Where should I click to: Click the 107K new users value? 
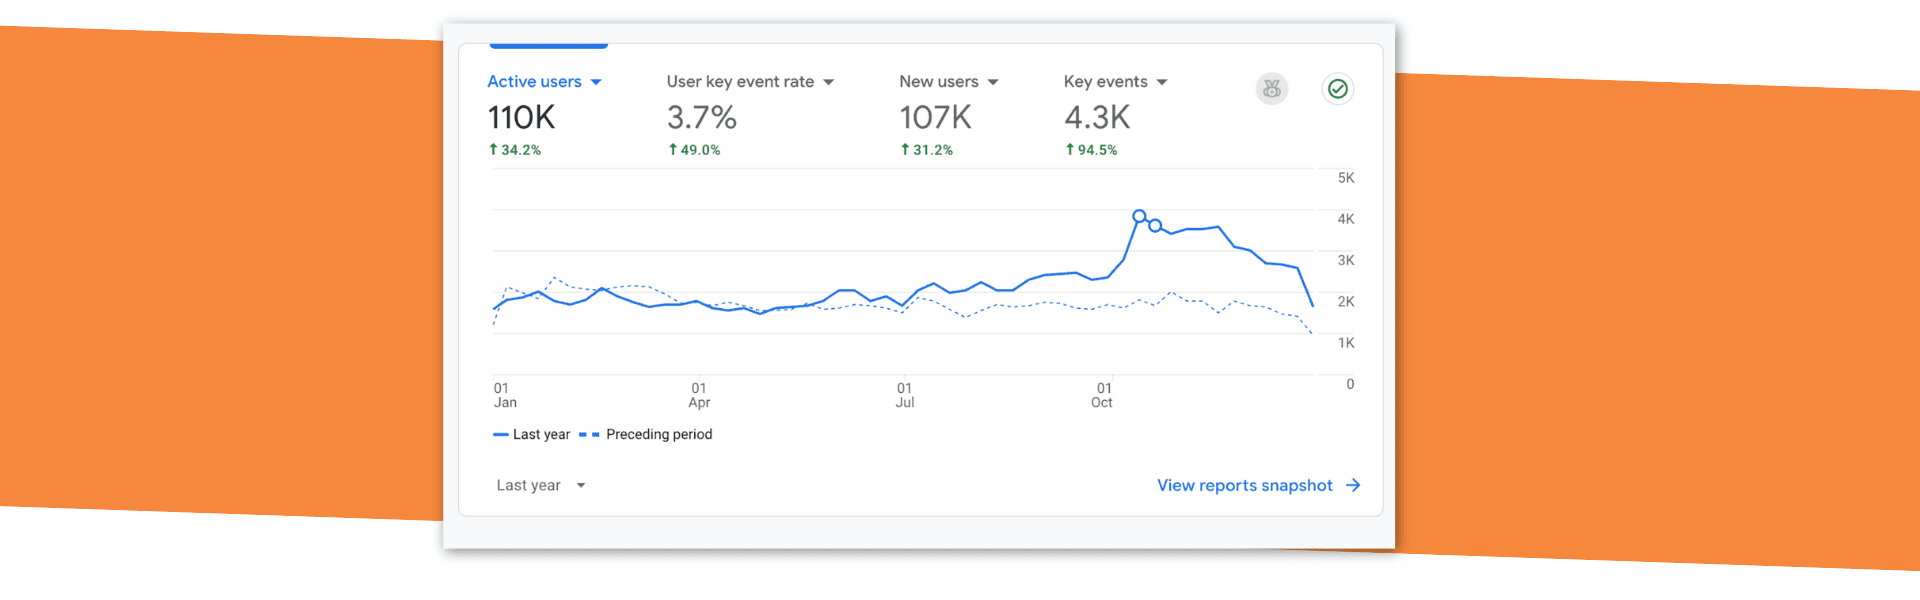click(x=936, y=118)
